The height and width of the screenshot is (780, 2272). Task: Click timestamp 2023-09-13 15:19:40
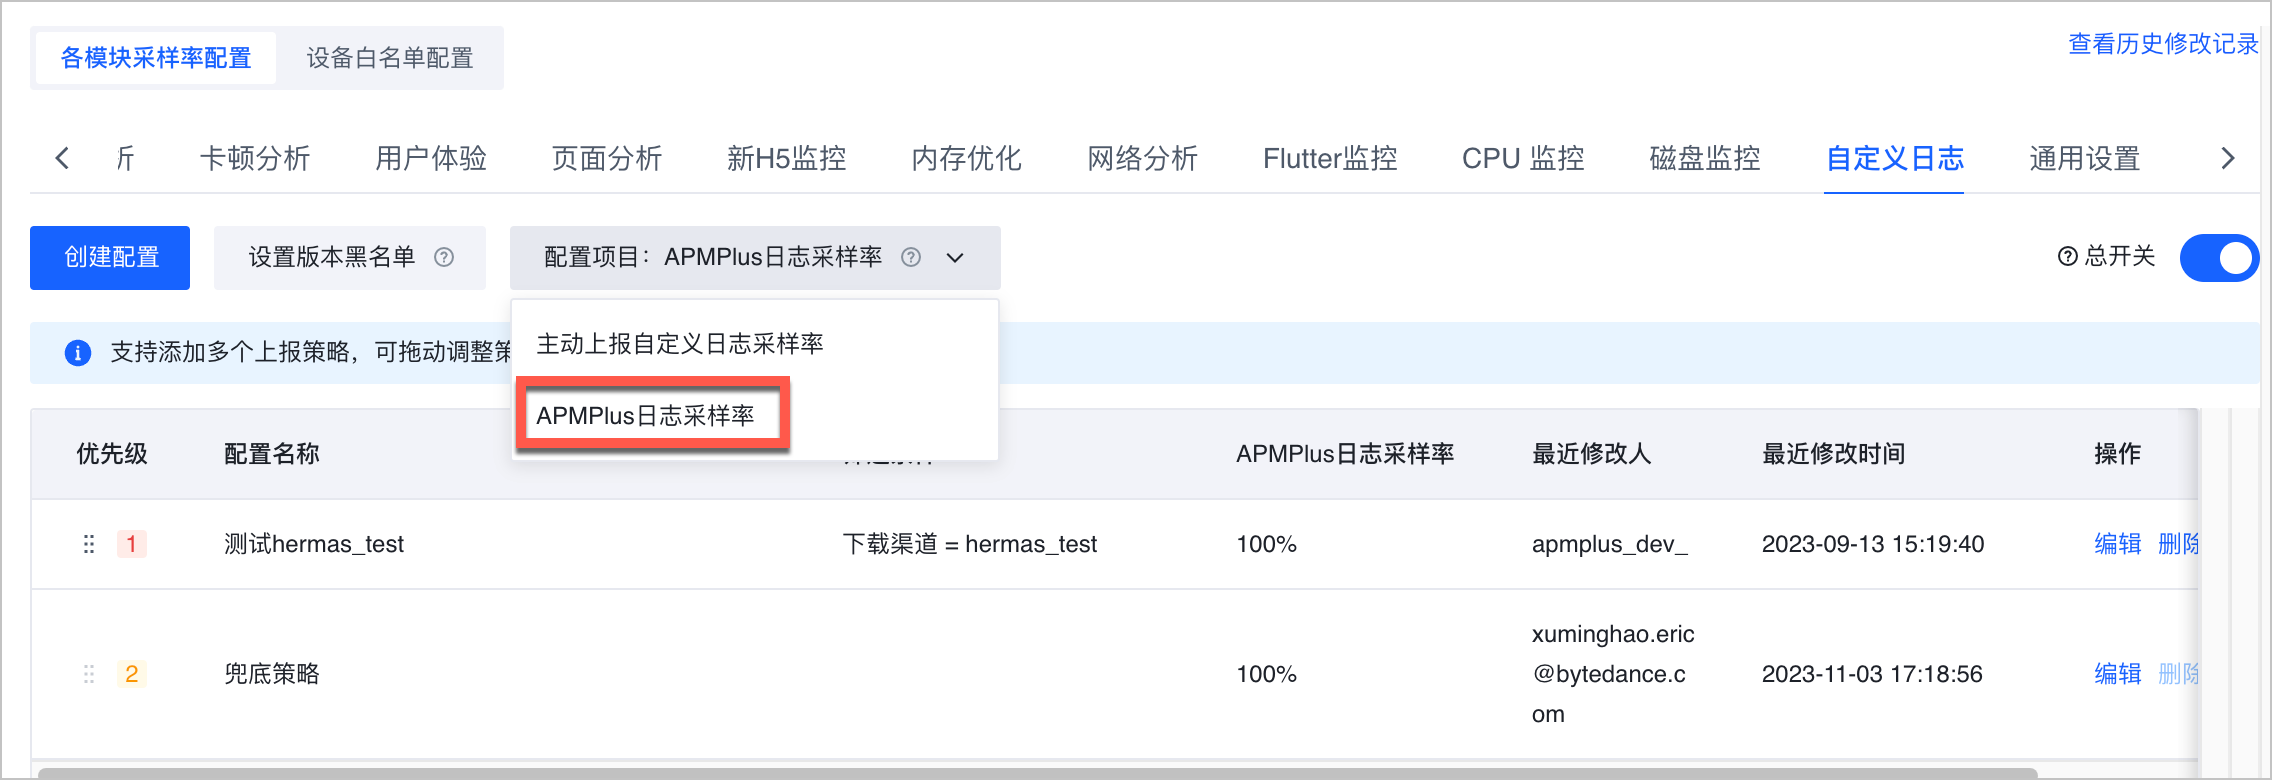pyautogui.click(x=1873, y=544)
